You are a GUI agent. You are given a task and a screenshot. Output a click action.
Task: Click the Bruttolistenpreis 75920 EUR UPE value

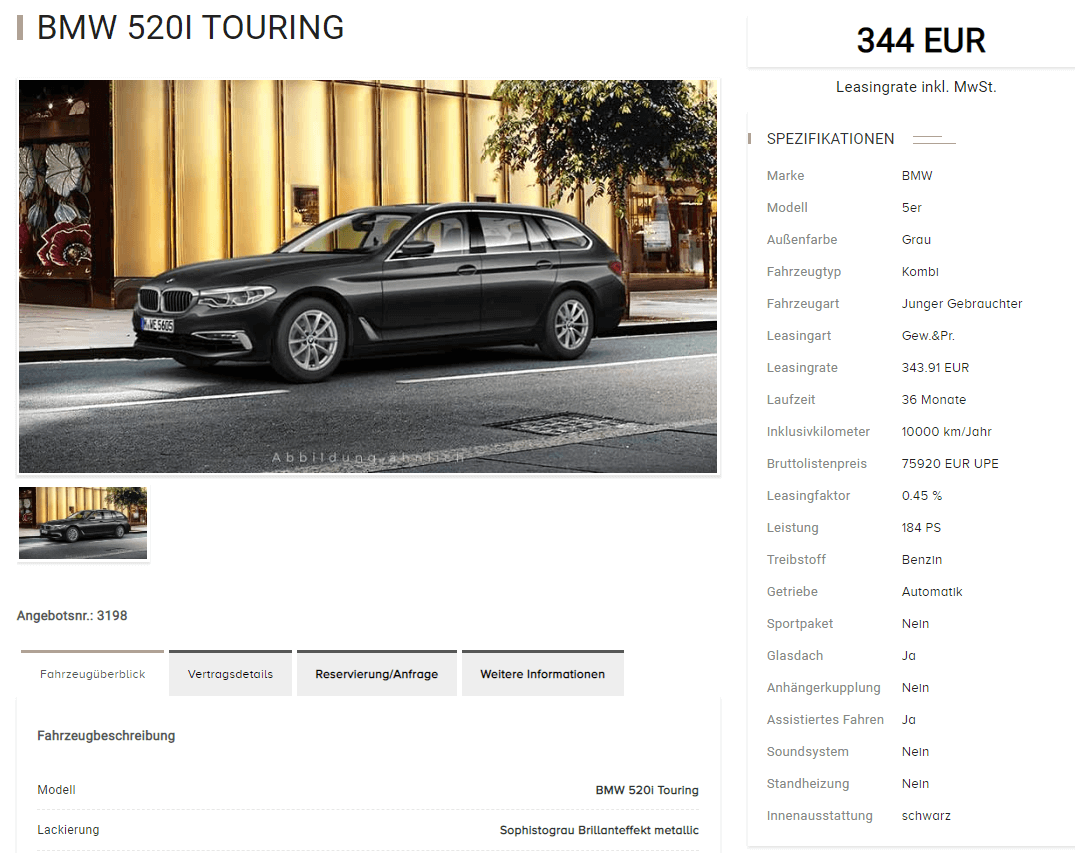point(950,464)
